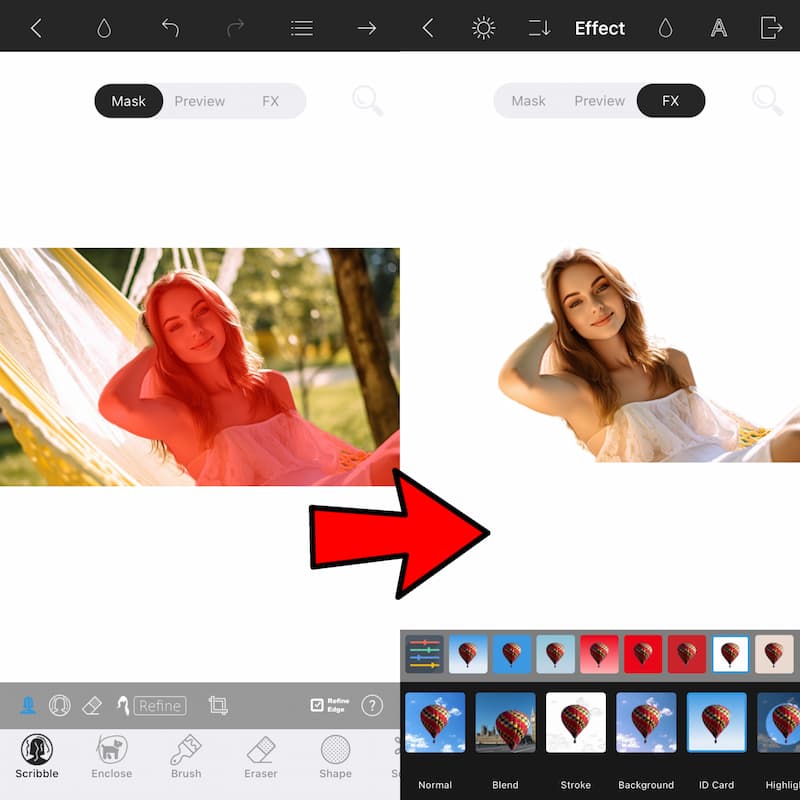Choose the Enclose selection tool

[111, 755]
